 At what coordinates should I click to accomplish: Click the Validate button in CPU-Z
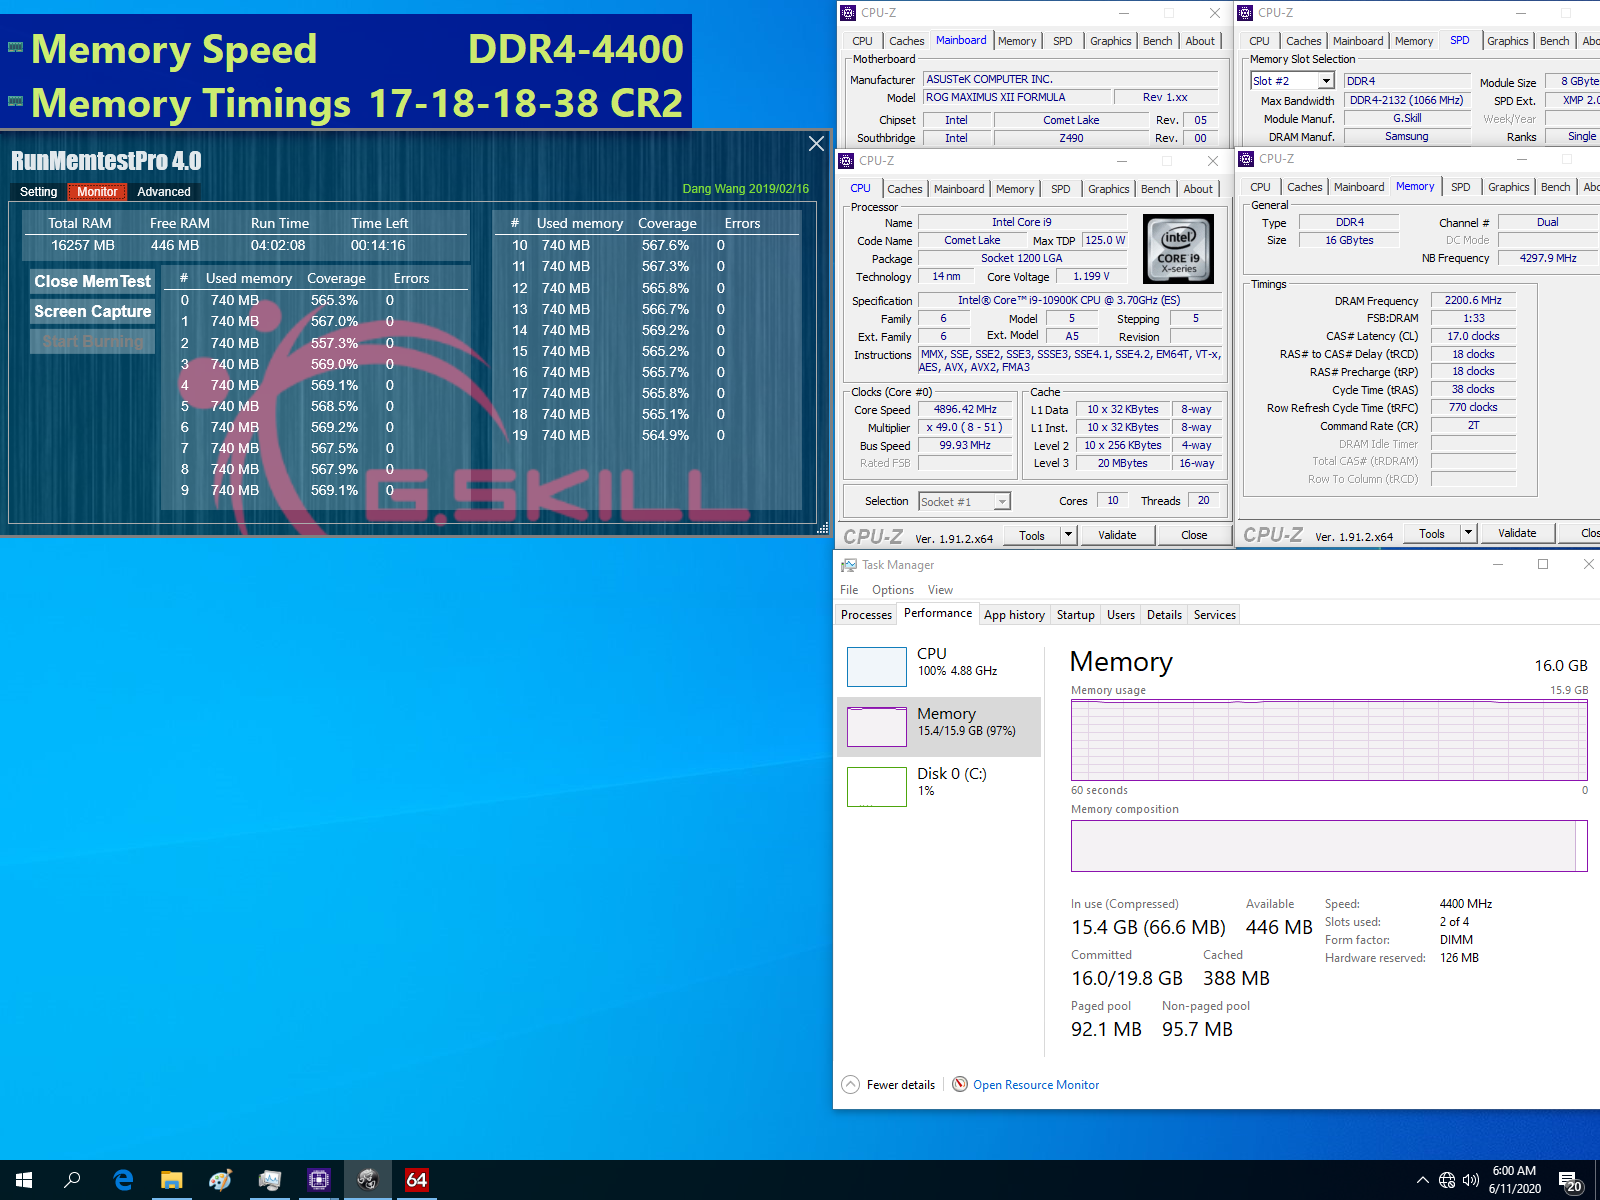[1117, 535]
